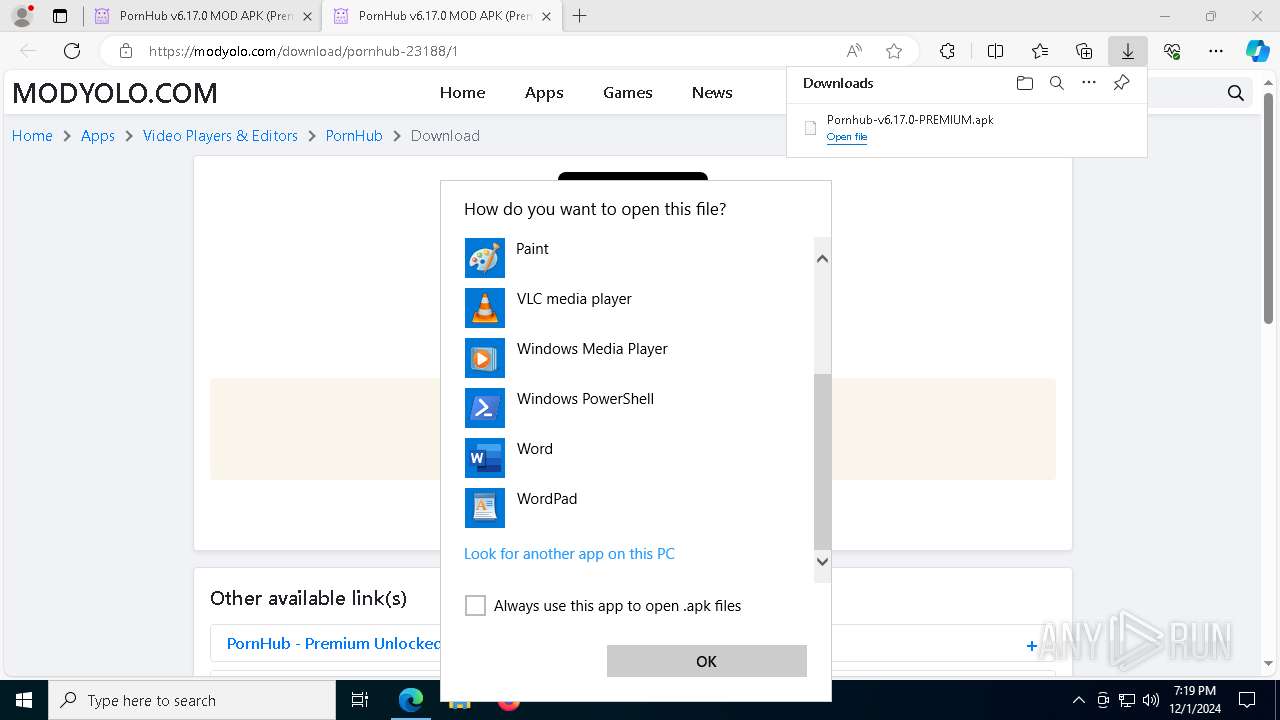
Task: Open a new browser tab
Action: (580, 16)
